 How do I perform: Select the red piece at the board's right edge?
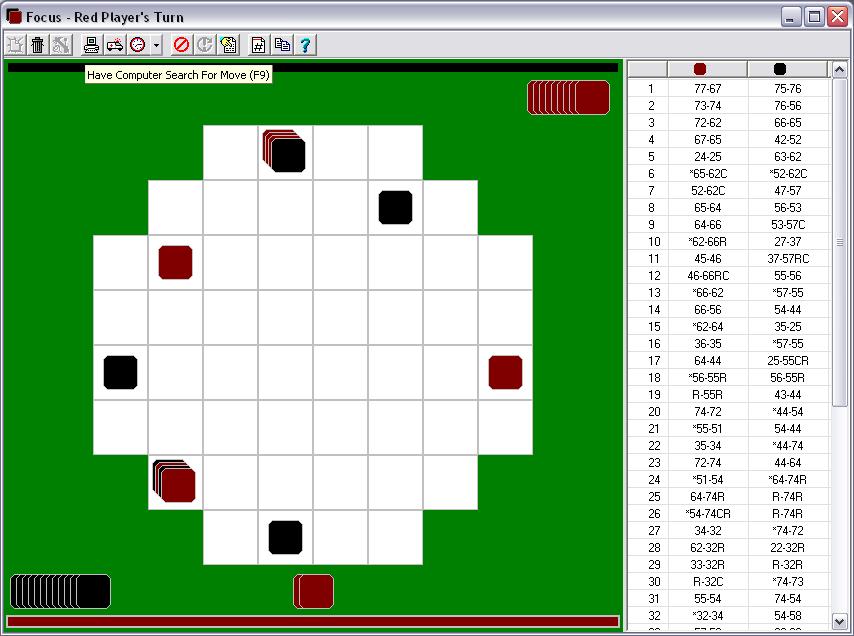pyautogui.click(x=505, y=372)
